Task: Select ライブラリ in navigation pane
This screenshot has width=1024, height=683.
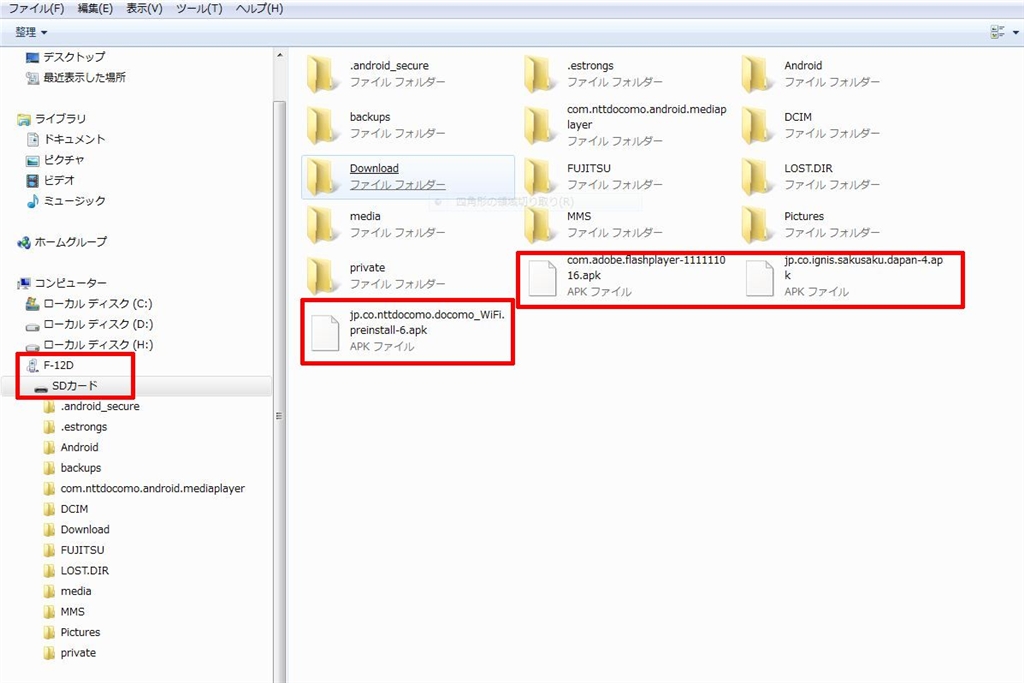Action: (52, 119)
